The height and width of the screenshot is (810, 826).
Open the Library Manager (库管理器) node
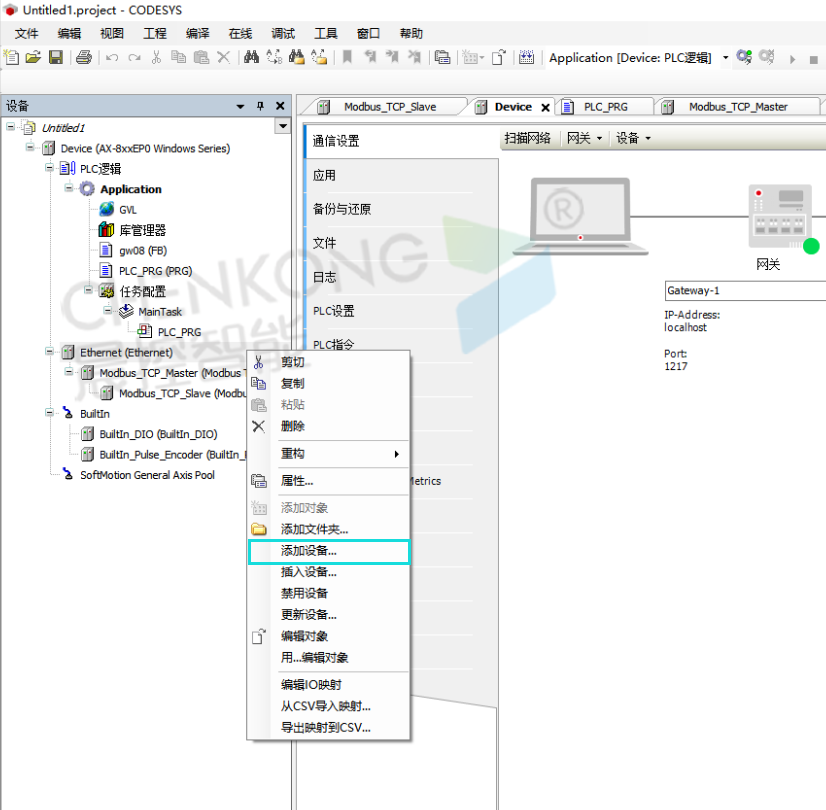[x=142, y=230]
